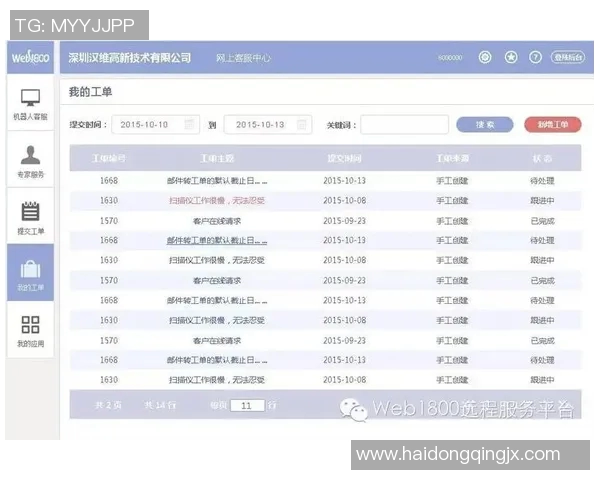Open calendar picker for start date 2015-10-10

(189, 124)
